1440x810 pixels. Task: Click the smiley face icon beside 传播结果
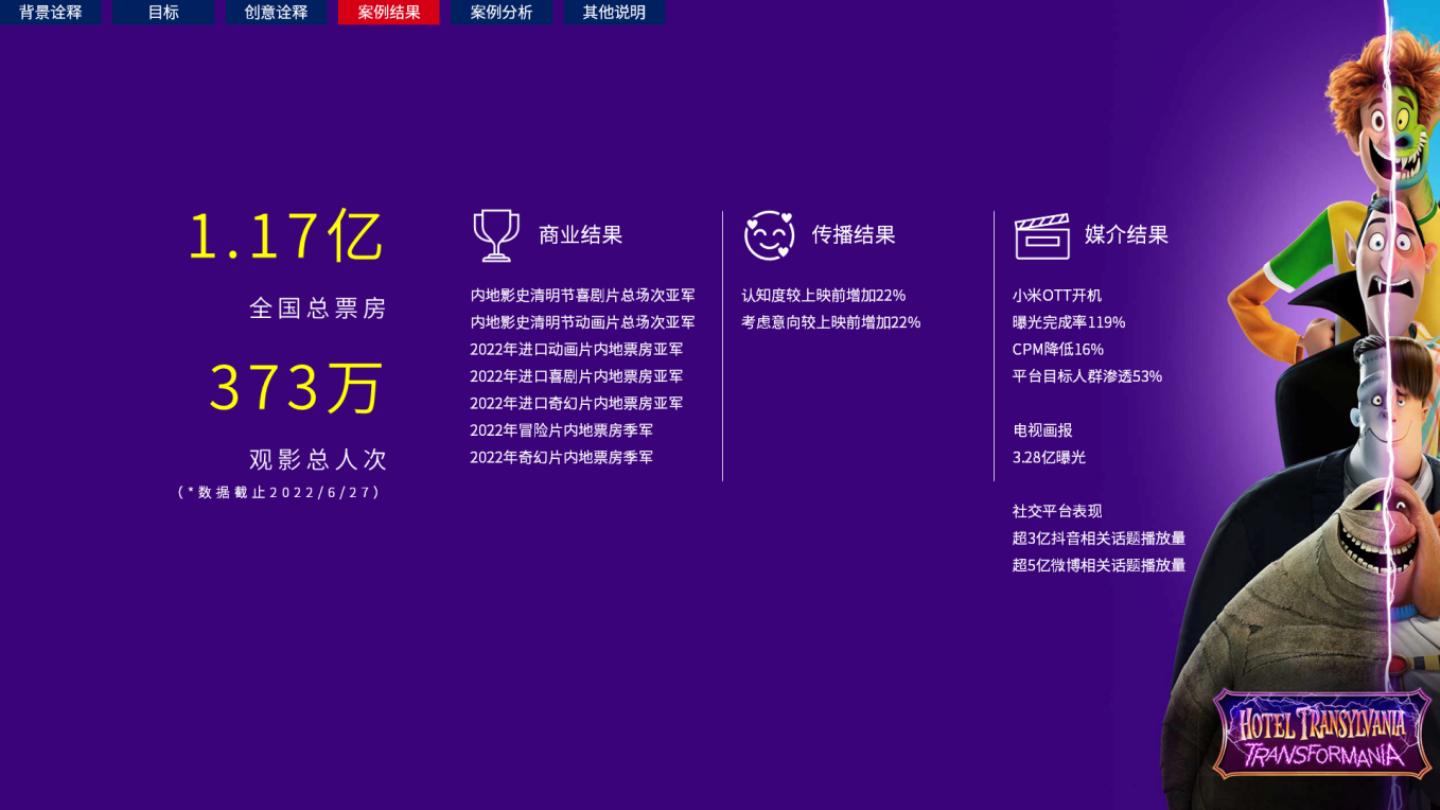pyautogui.click(x=769, y=235)
